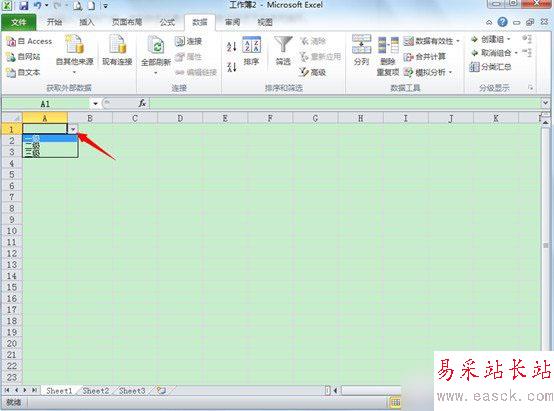Click 数据有效性 (Data Validation) icon

(409, 41)
